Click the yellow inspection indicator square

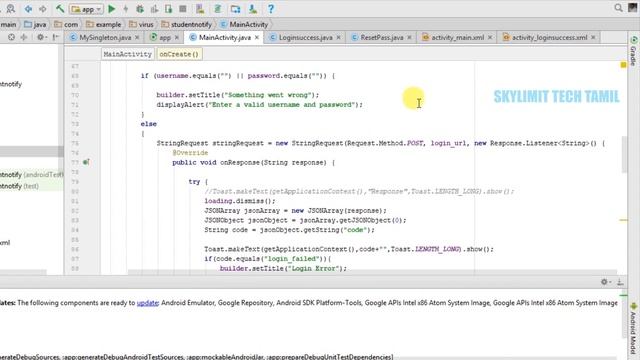tap(623, 65)
